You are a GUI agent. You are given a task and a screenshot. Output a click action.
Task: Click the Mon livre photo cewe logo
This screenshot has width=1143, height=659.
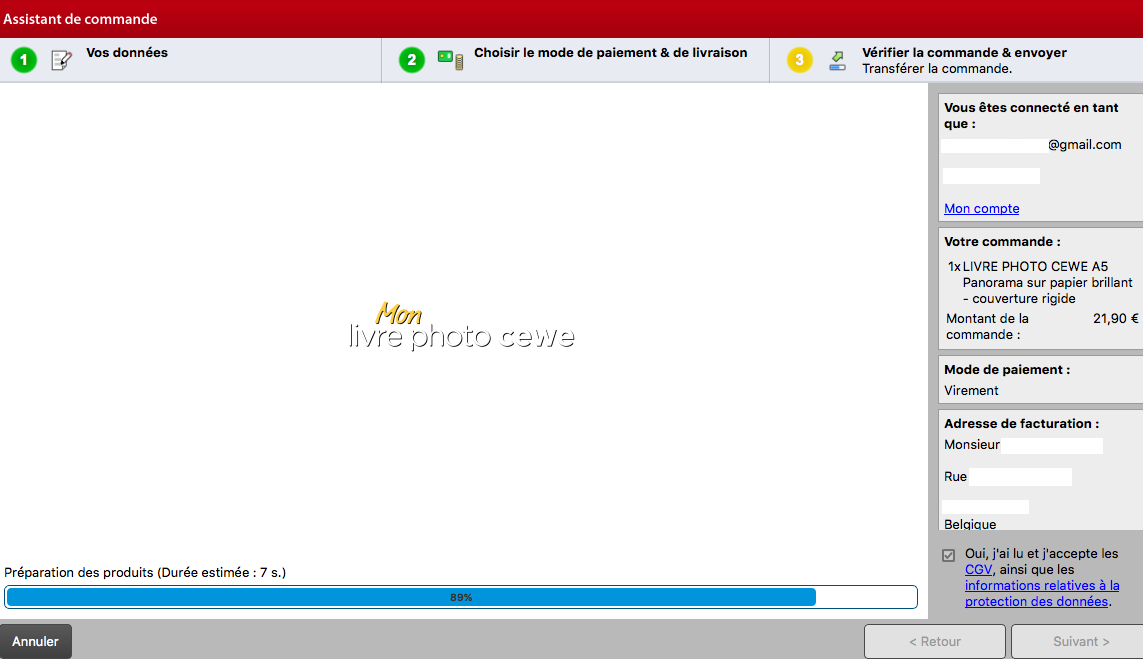coord(461,326)
